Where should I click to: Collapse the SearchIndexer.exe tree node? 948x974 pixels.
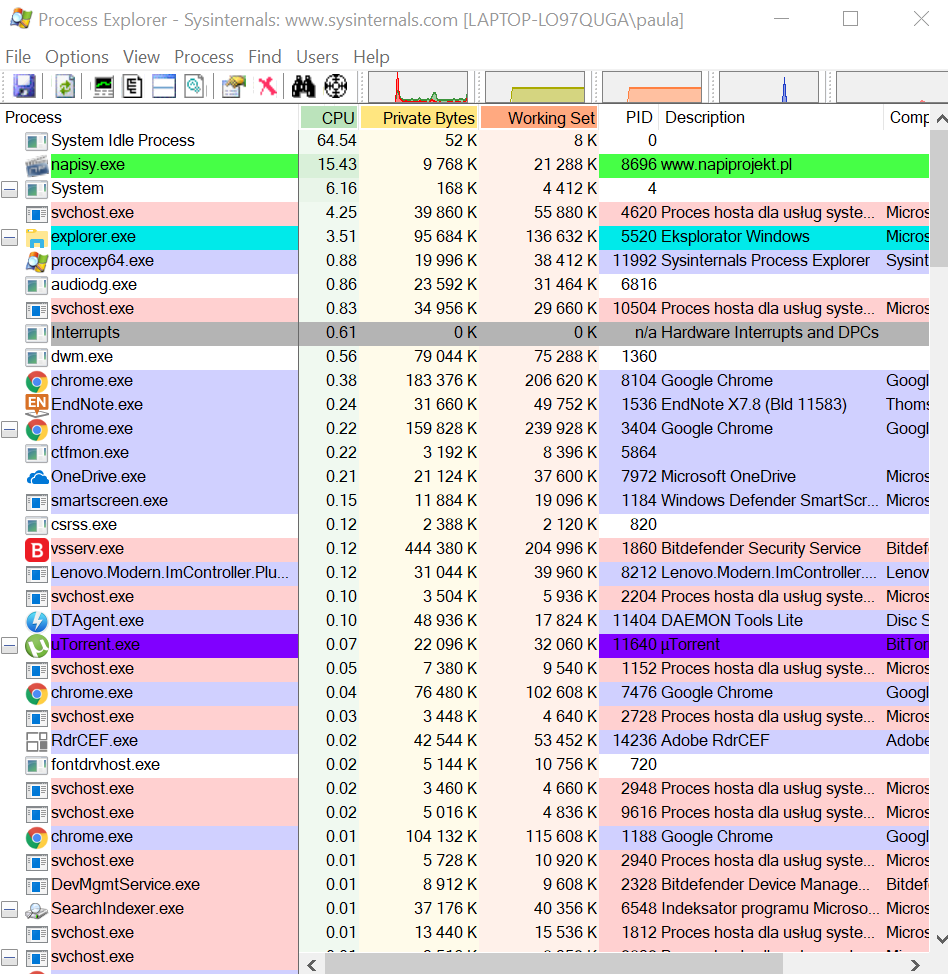click(x=9, y=909)
